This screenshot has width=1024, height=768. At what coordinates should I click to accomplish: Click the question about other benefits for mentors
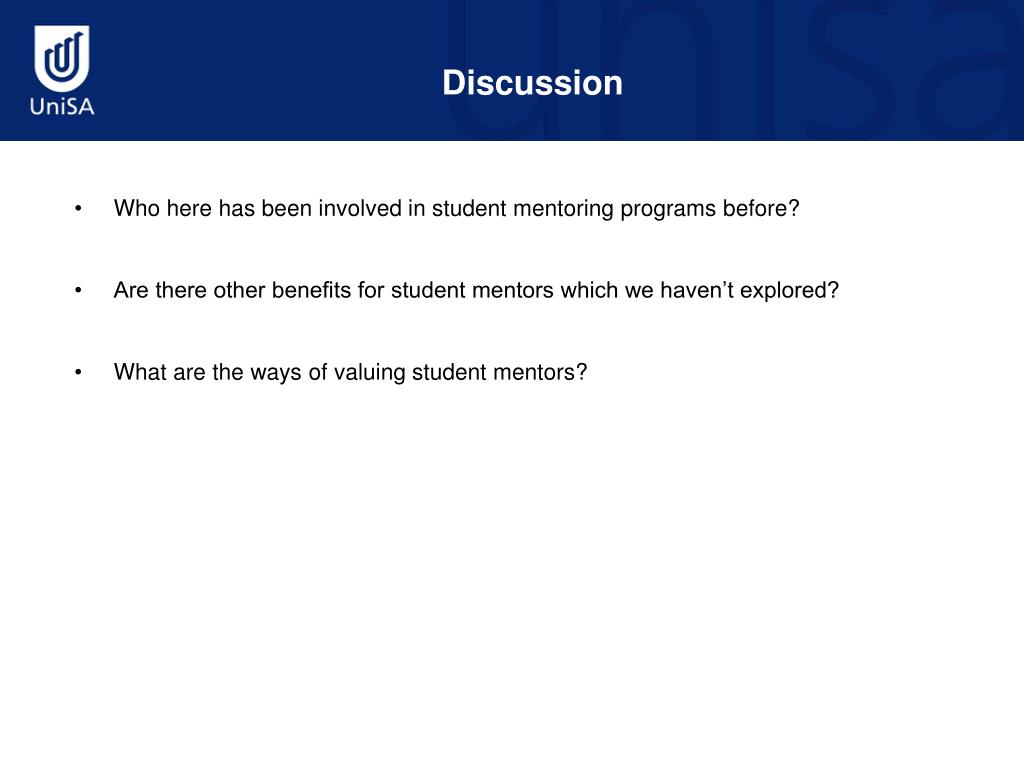pos(476,291)
